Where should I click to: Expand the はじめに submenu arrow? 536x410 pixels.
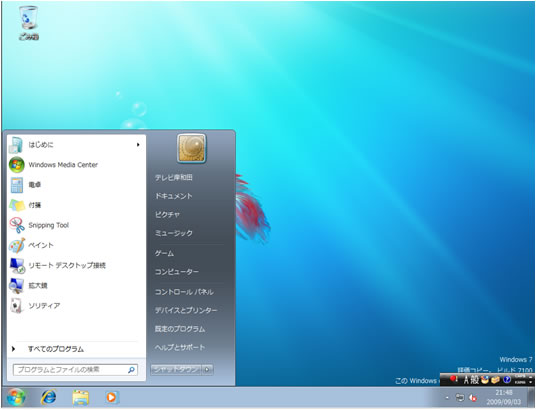pos(138,145)
